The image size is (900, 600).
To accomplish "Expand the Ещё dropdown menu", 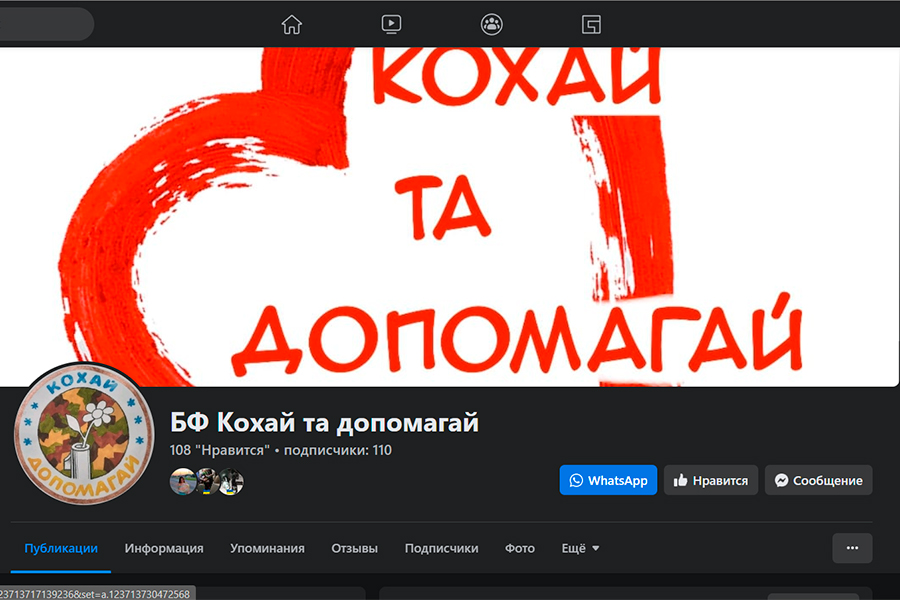I will (580, 548).
